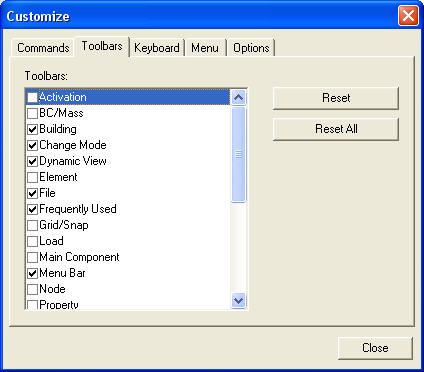Check the BC/Mass toolbar box
Viewport: 424px width, 372px height.
tap(32, 113)
